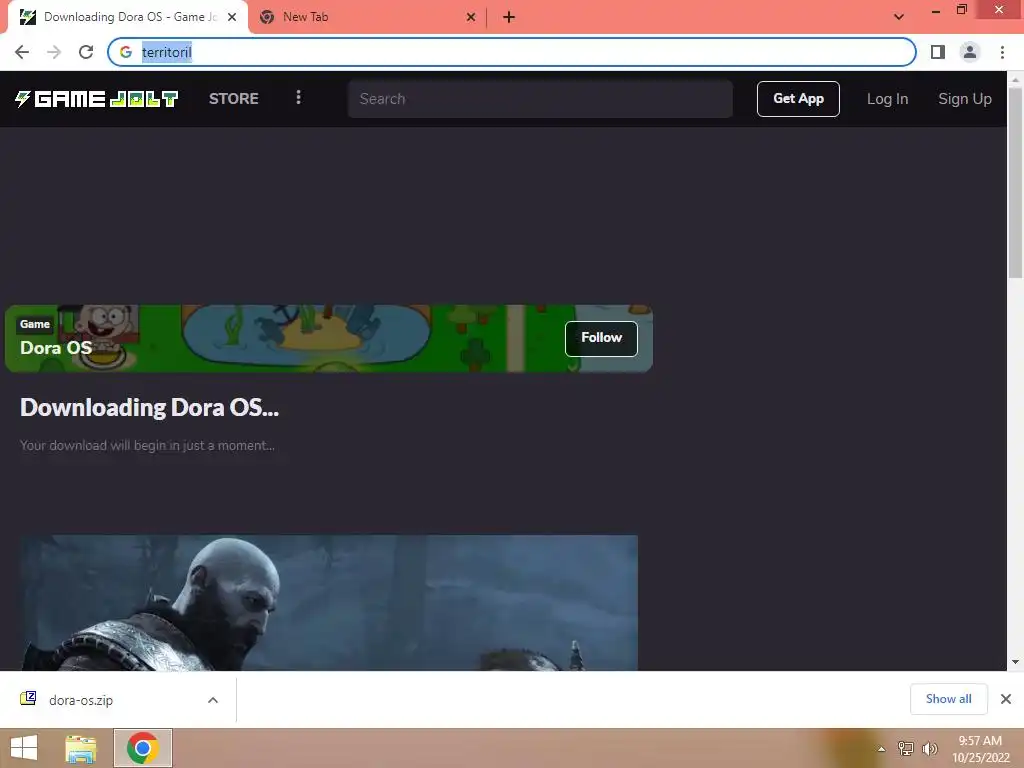Image resolution: width=1024 pixels, height=768 pixels.
Task: Click the scrollbar up arrow
Action: (1015, 79)
